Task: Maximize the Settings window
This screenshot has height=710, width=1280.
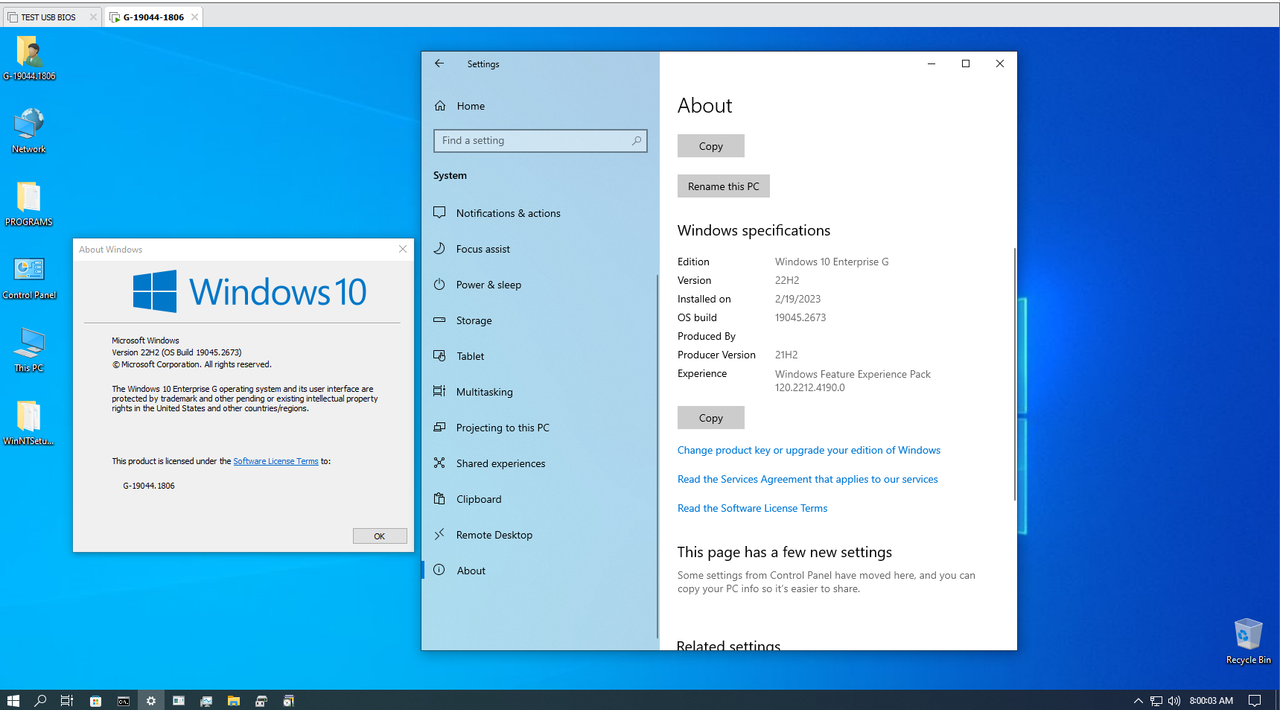Action: coord(965,64)
